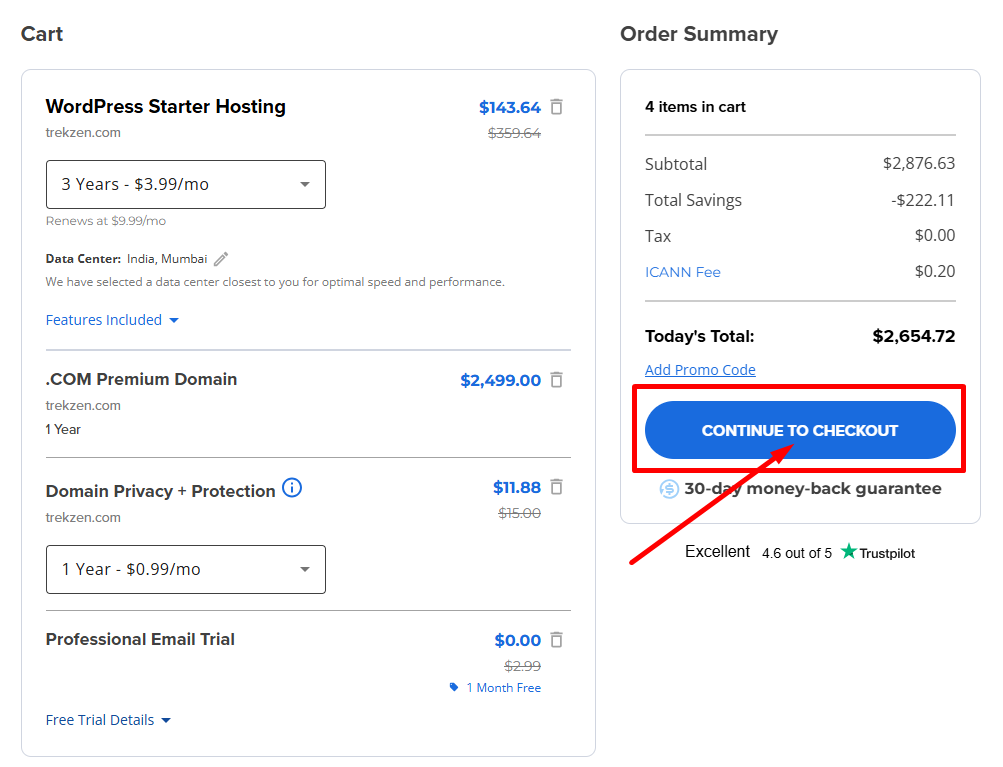Delete WordPress Starter Hosting from cart
Screen dimensions: 1003x767
coord(557,107)
